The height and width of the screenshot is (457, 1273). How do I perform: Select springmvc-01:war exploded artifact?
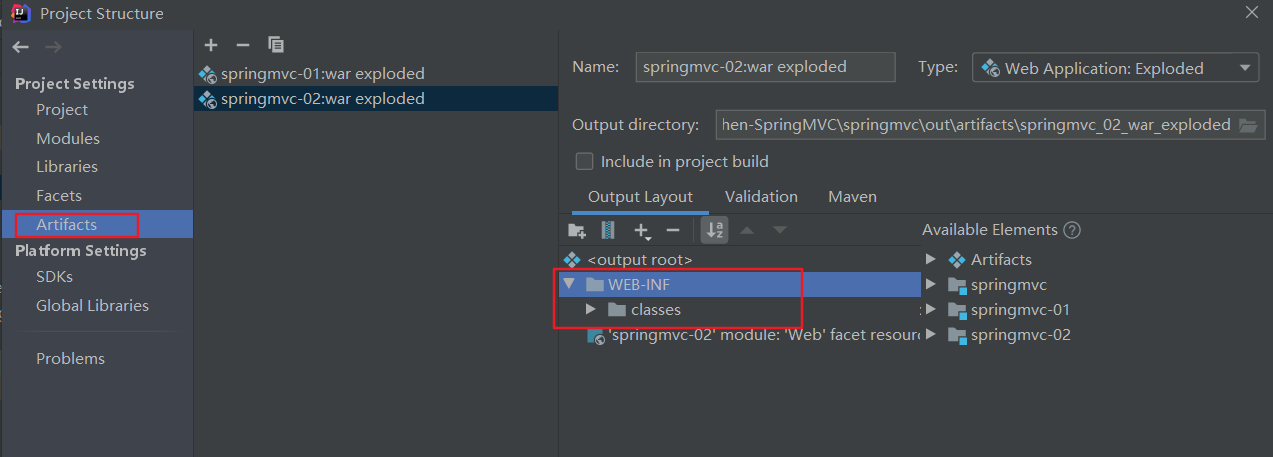coord(322,73)
